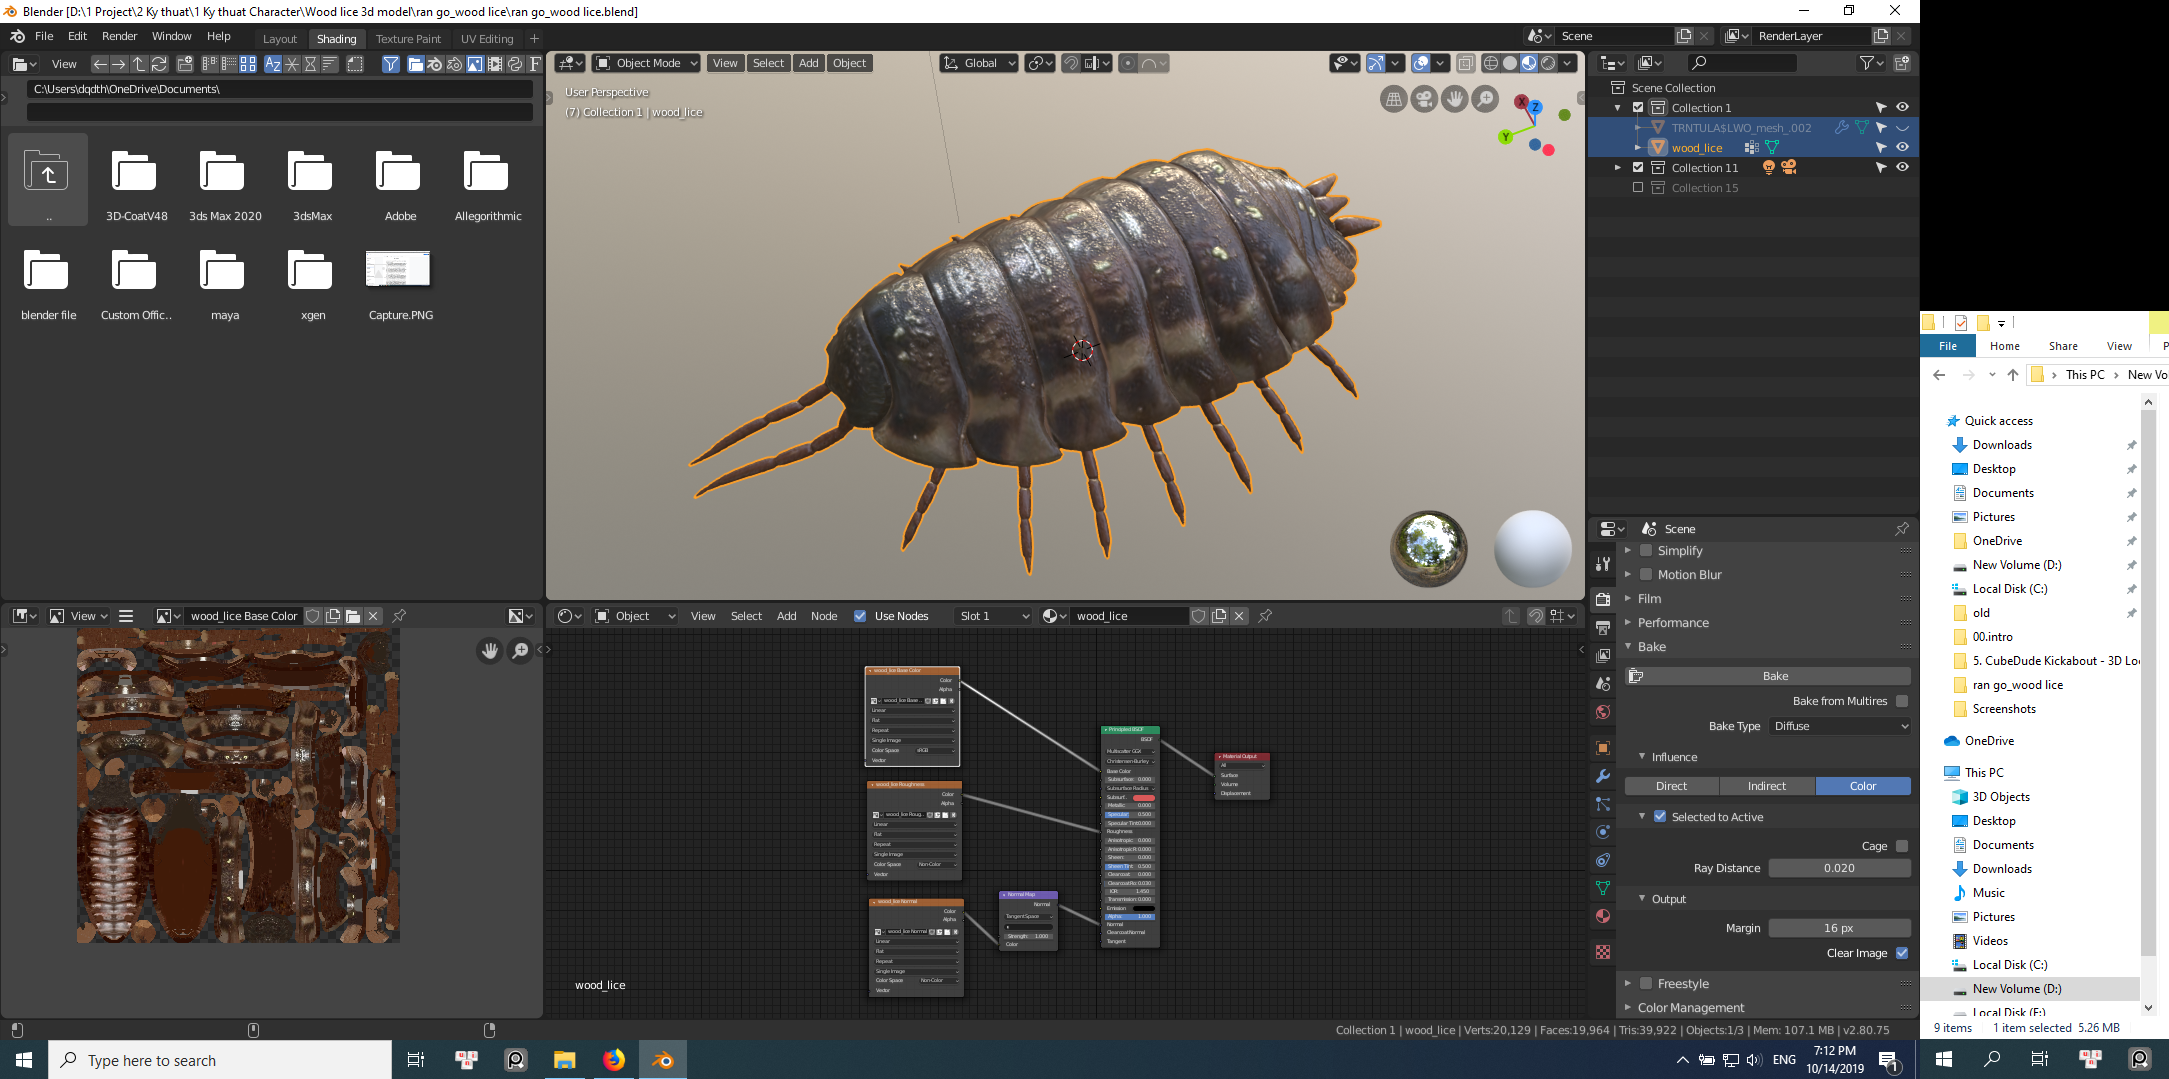Switch to the UV Editing workspace tab
Image resolution: width=2169 pixels, height=1079 pixels.
pyautogui.click(x=486, y=39)
